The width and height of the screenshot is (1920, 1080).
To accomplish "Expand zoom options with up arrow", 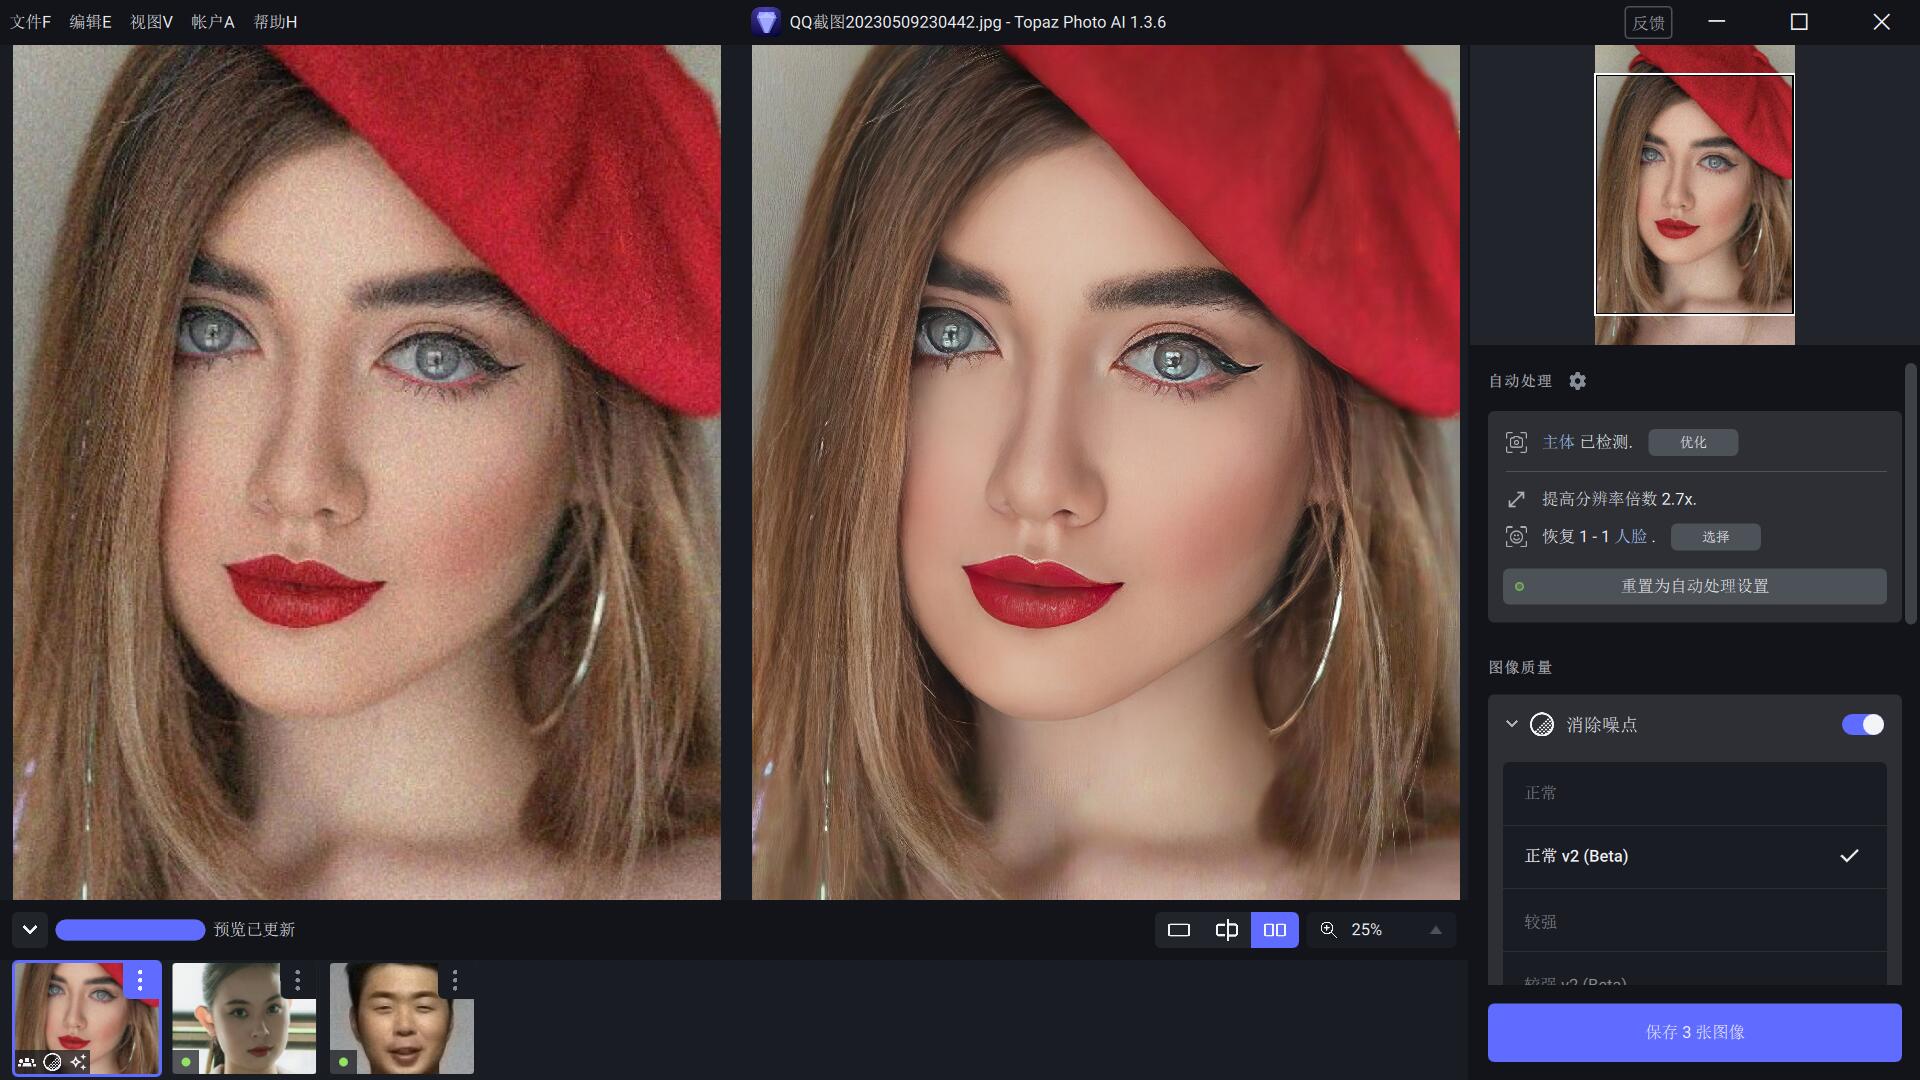I will (1436, 930).
